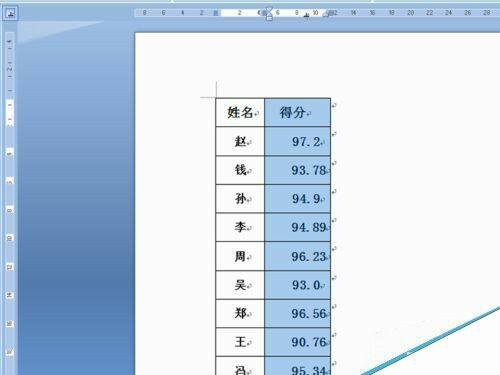The height and width of the screenshot is (375, 500).
Task: Click the score cell 96.23
Action: [x=297, y=256]
